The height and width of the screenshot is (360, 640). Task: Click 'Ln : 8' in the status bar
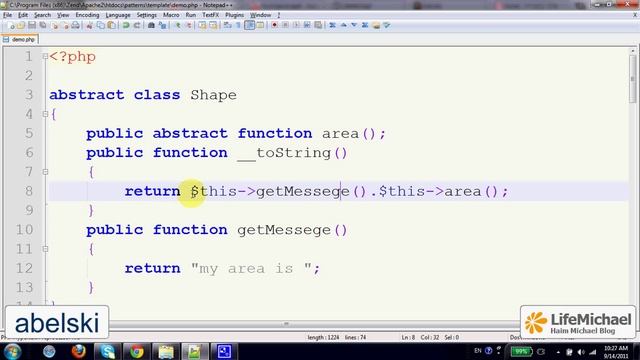[x=408, y=338]
